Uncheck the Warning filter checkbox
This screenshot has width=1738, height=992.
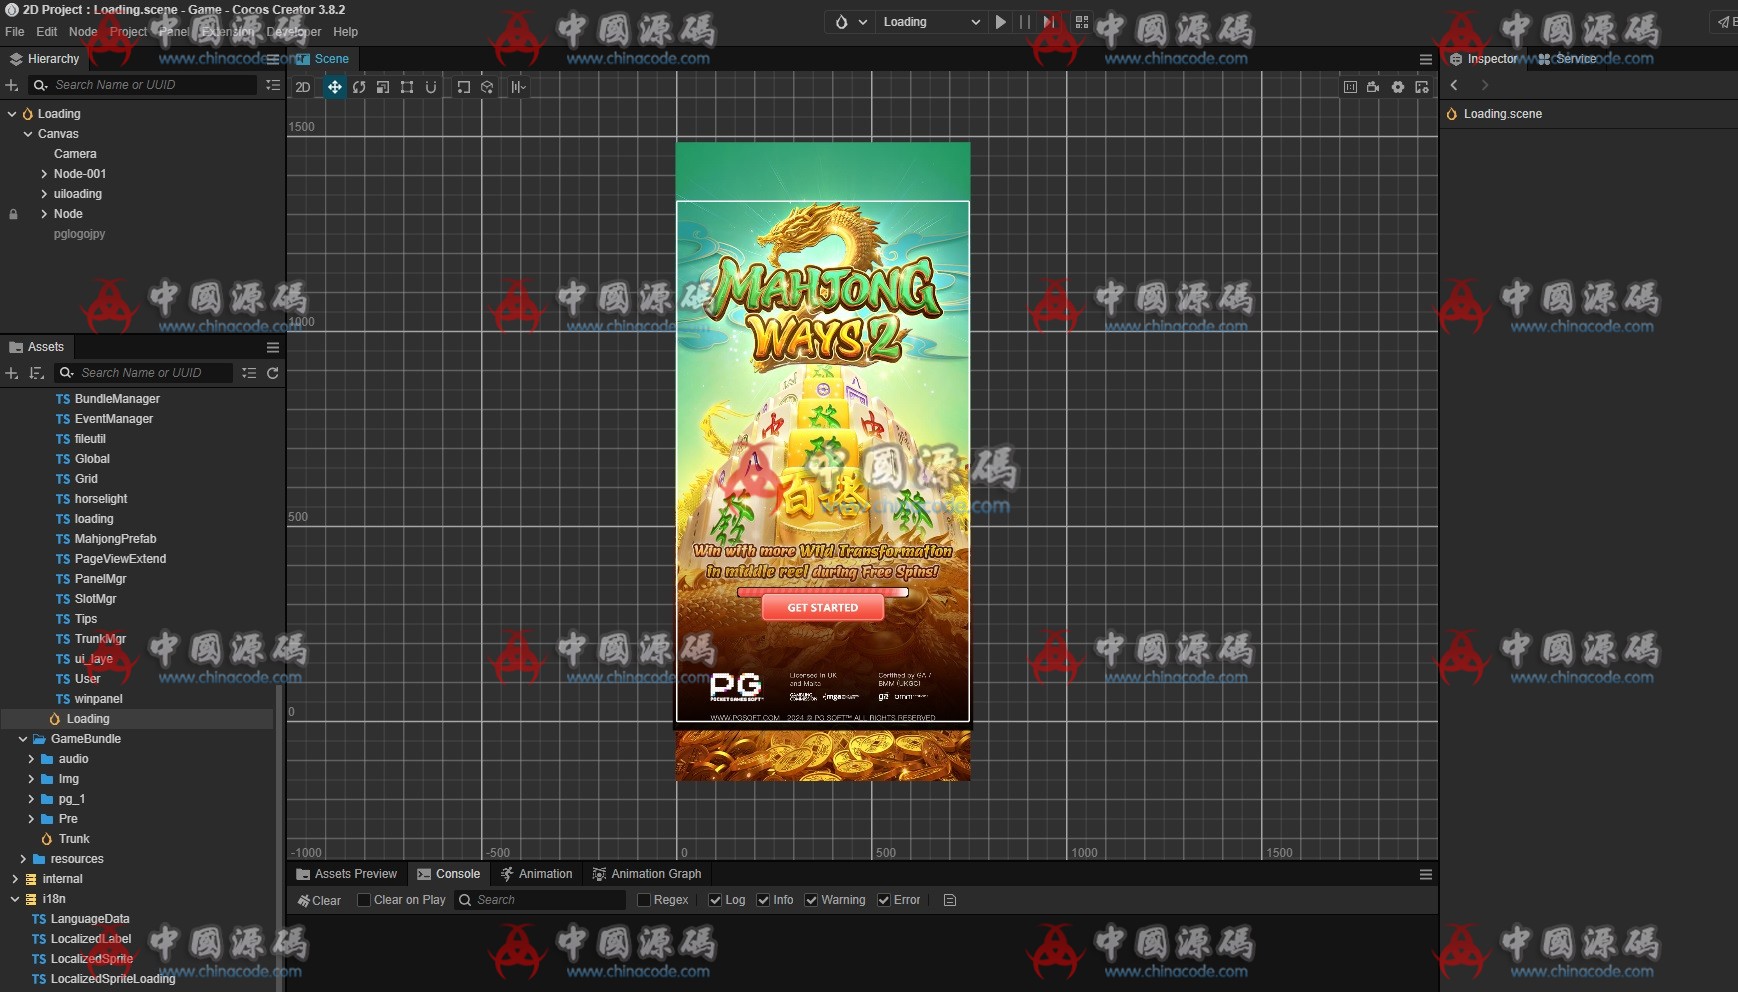point(811,900)
